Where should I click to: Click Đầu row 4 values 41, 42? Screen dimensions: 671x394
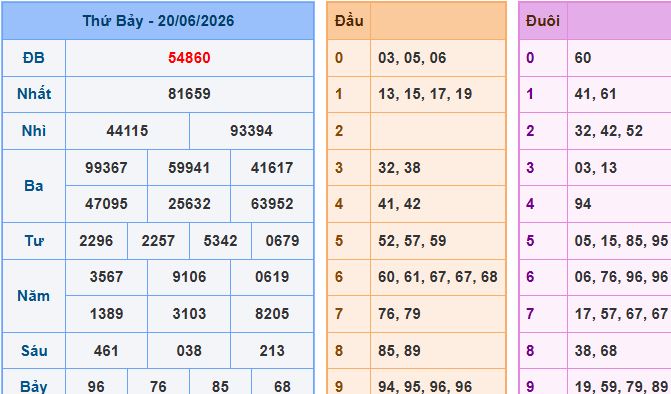click(x=399, y=204)
